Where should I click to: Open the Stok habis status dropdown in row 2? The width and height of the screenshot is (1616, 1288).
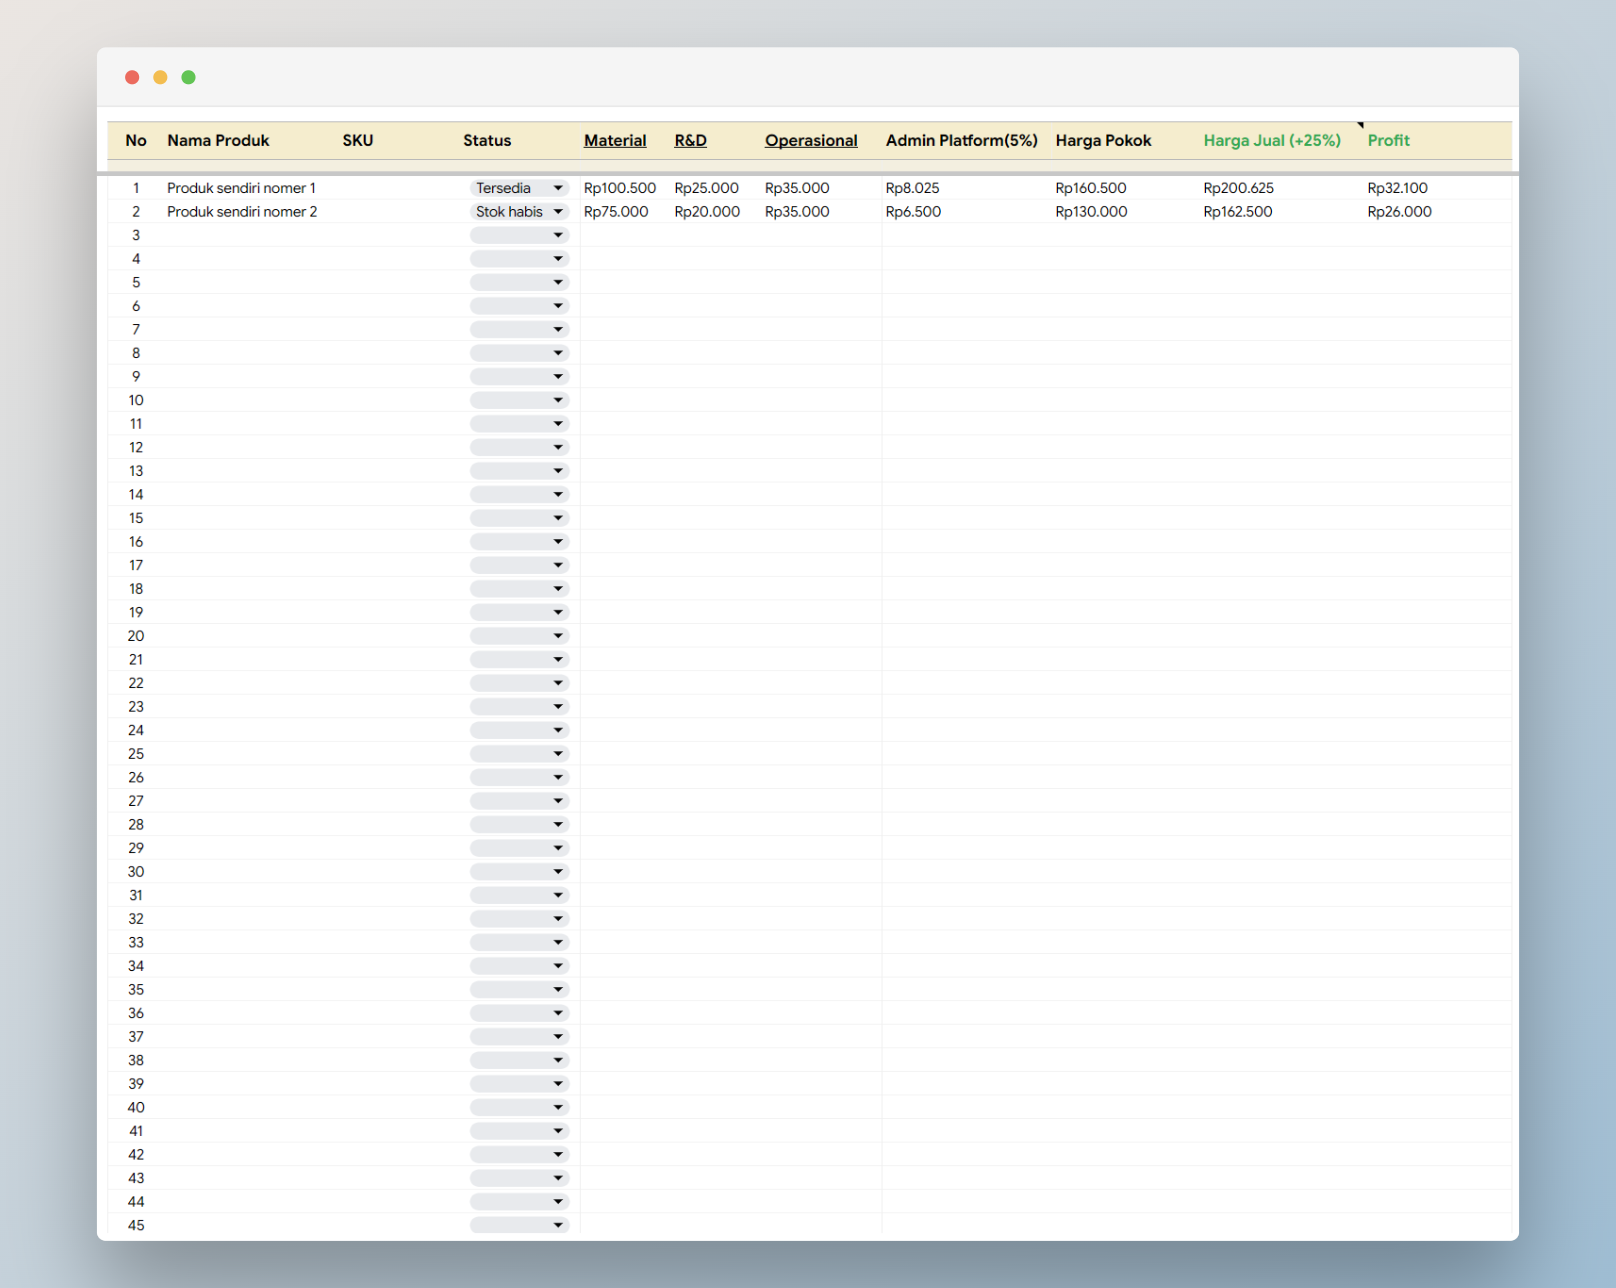pos(519,212)
